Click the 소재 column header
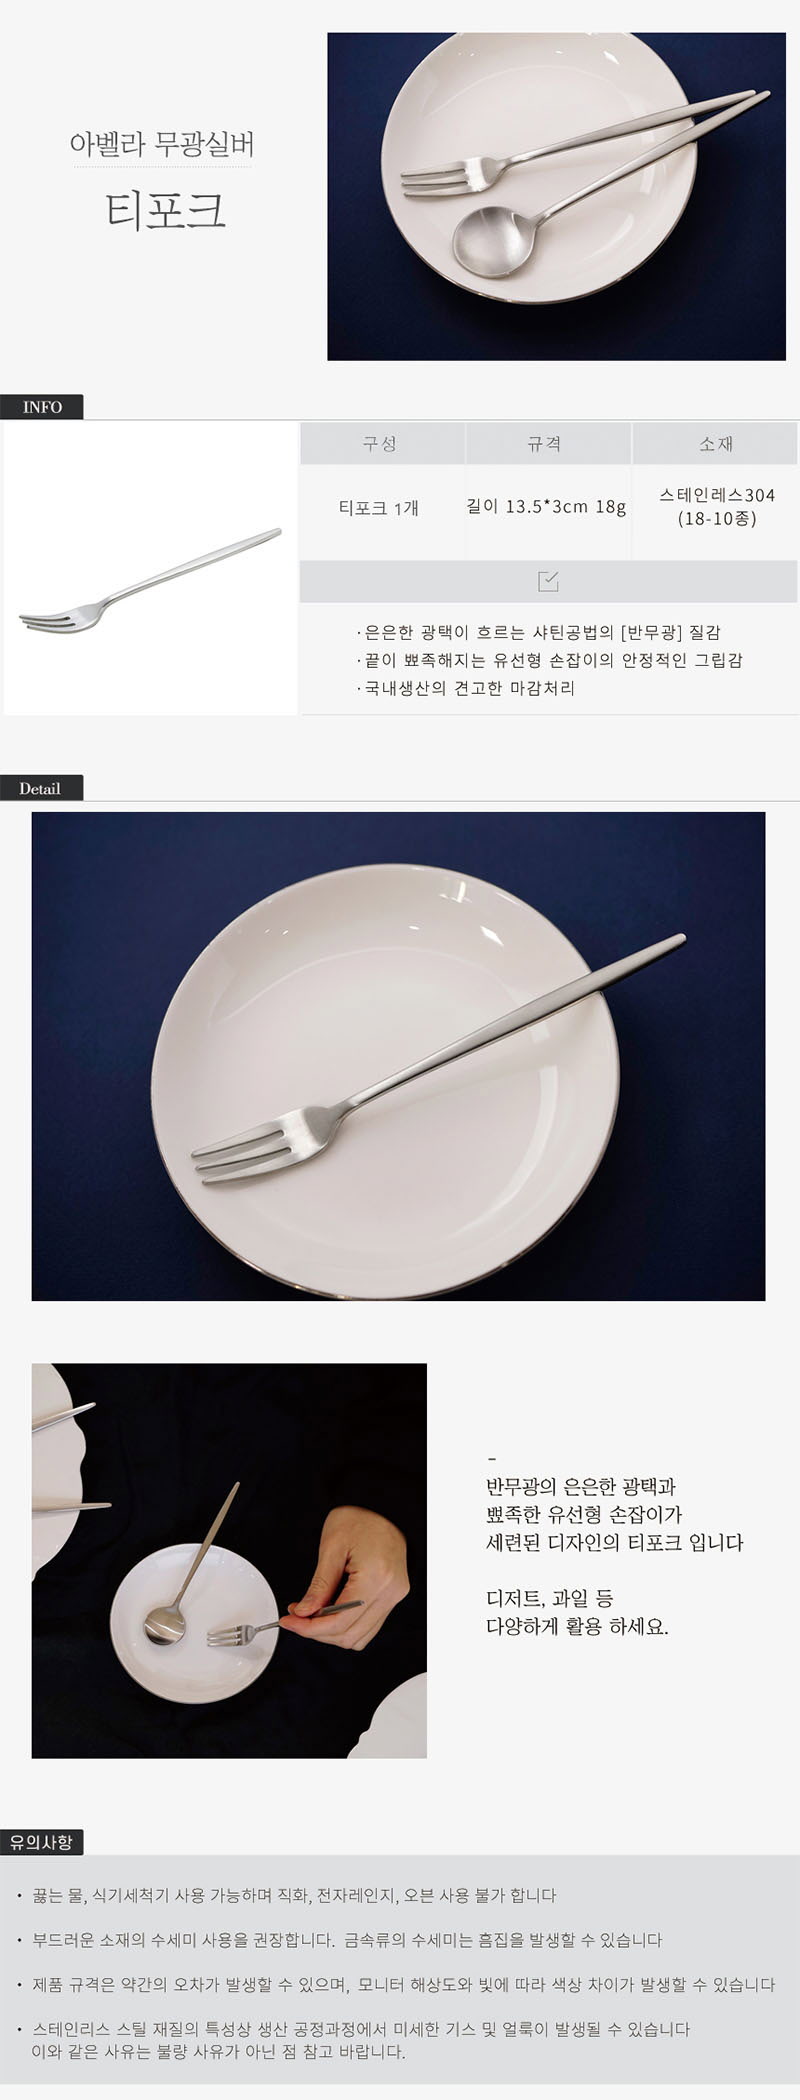The image size is (800, 2100). (x=716, y=444)
